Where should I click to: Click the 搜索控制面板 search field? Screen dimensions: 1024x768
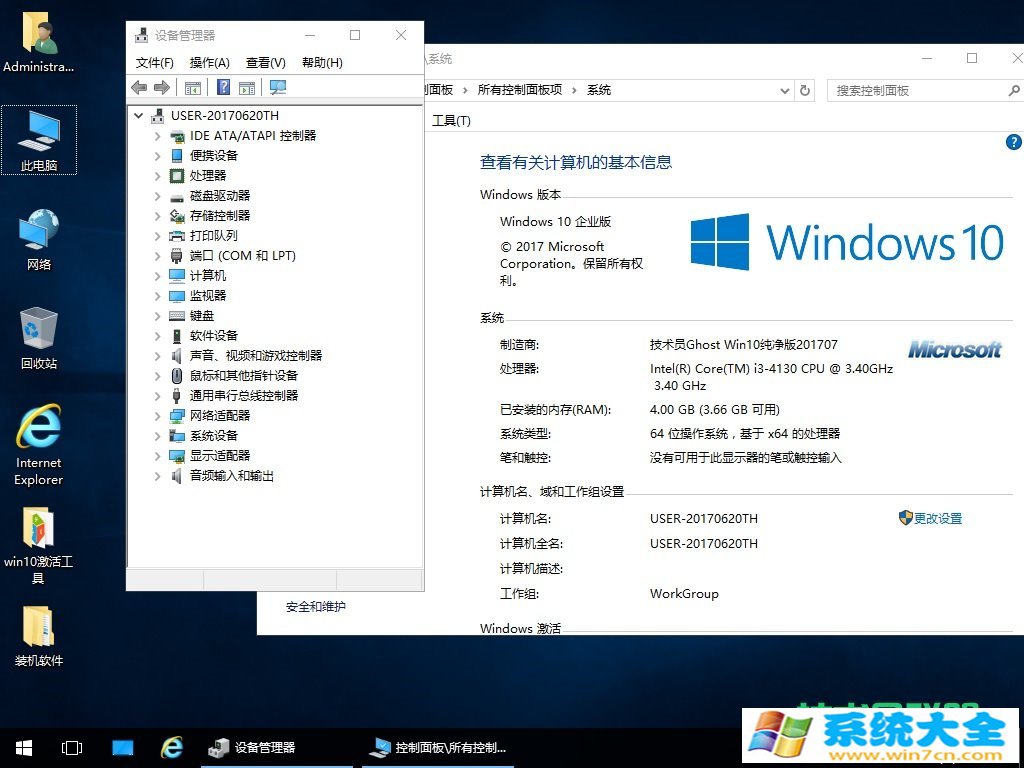pos(915,90)
